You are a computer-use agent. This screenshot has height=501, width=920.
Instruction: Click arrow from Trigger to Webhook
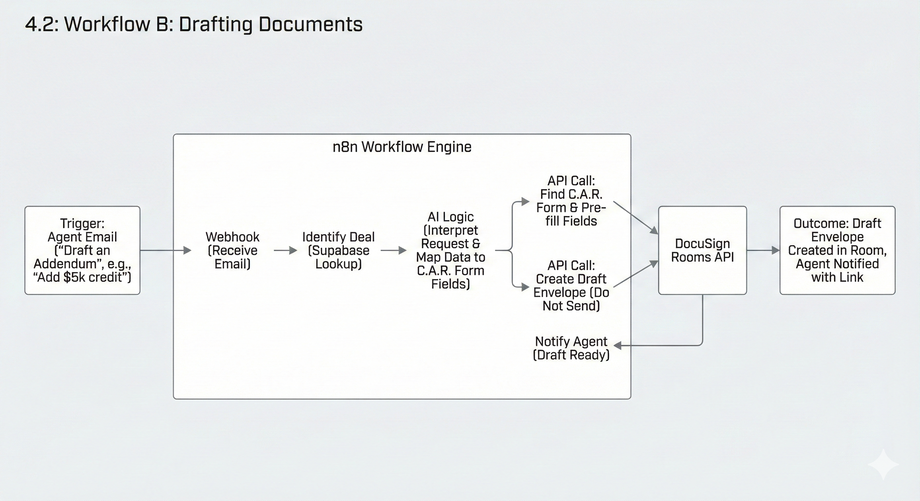[166, 250]
